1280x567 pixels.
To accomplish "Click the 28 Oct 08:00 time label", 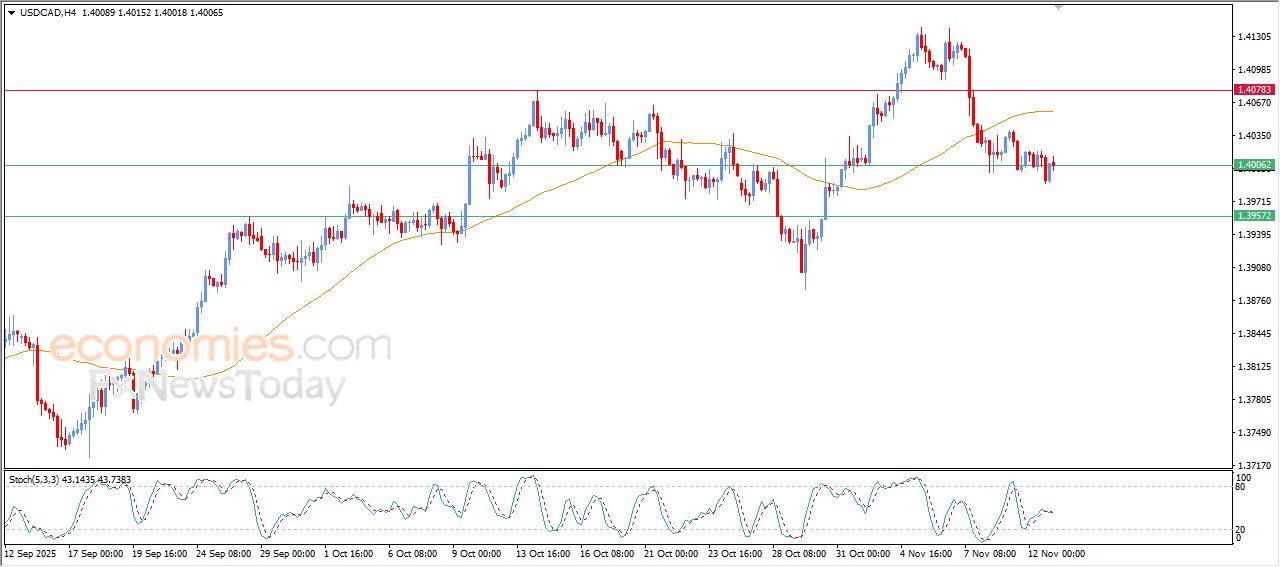I will point(799,553).
